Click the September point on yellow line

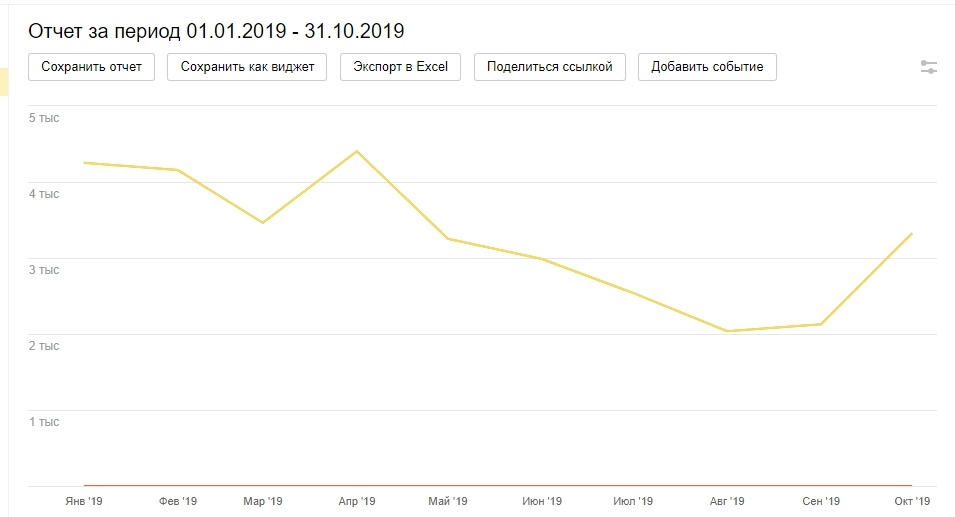821,324
